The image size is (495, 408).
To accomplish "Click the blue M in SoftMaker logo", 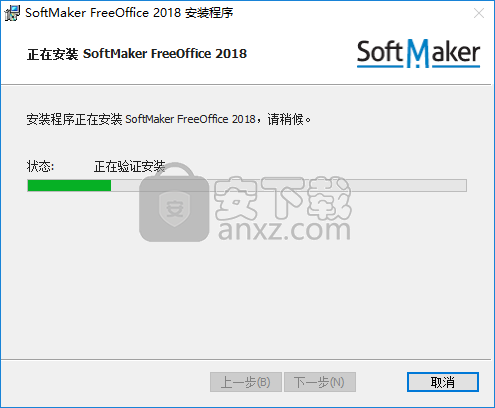I will 418,51.
